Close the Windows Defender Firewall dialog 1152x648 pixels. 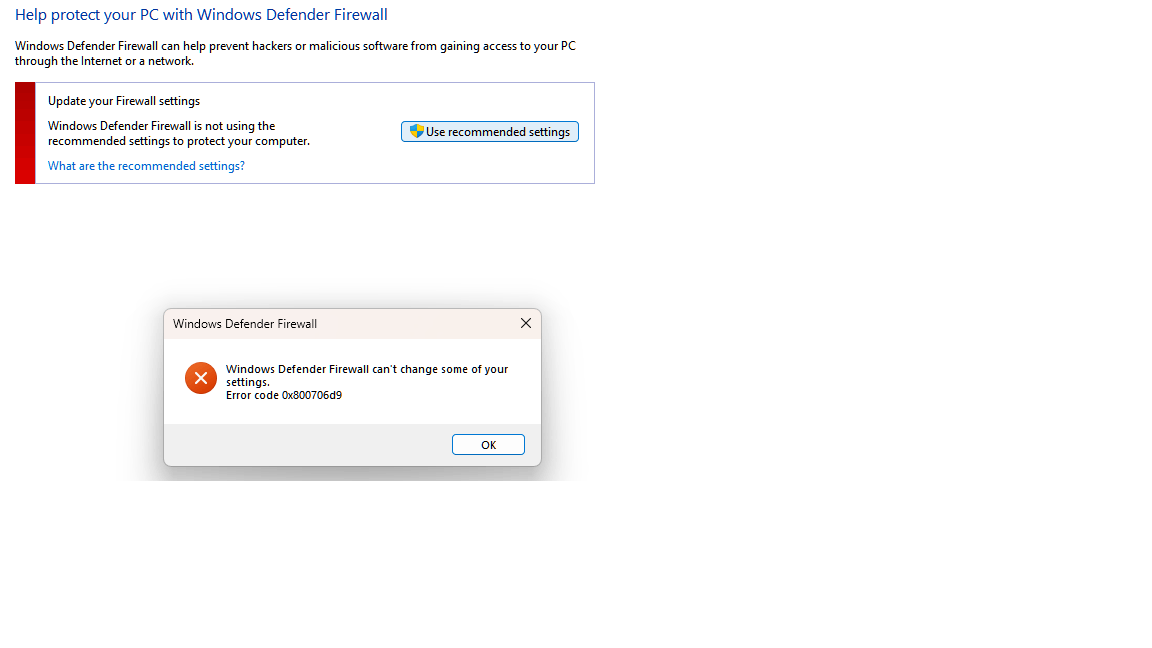525,323
